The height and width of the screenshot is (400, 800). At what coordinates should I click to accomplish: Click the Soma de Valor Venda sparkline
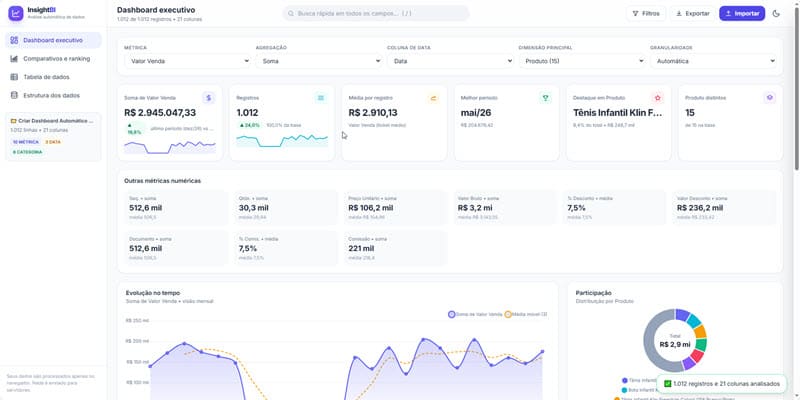[x=170, y=147]
